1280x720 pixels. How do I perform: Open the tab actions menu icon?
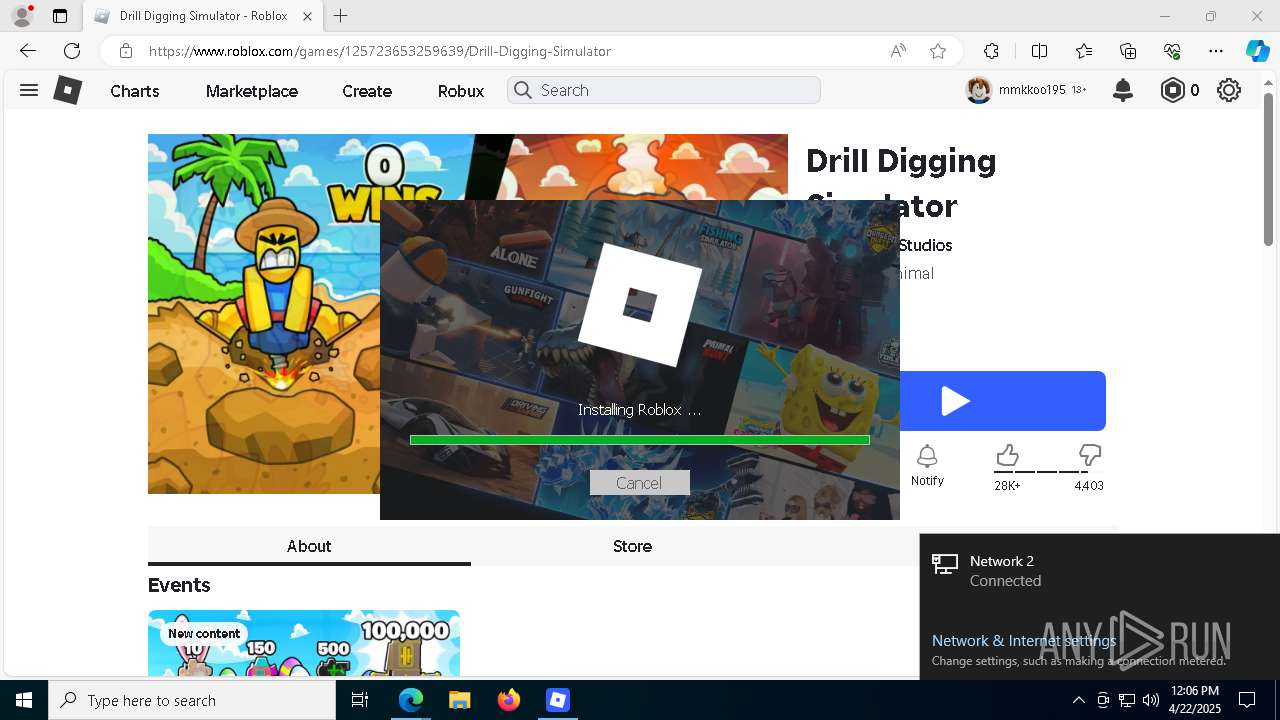pyautogui.click(x=60, y=16)
